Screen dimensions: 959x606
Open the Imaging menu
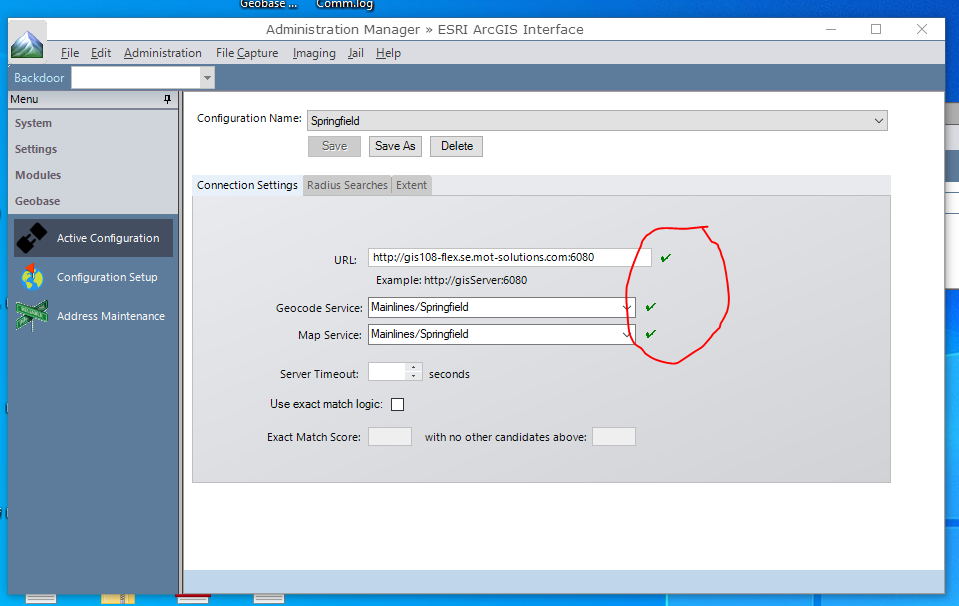(314, 53)
